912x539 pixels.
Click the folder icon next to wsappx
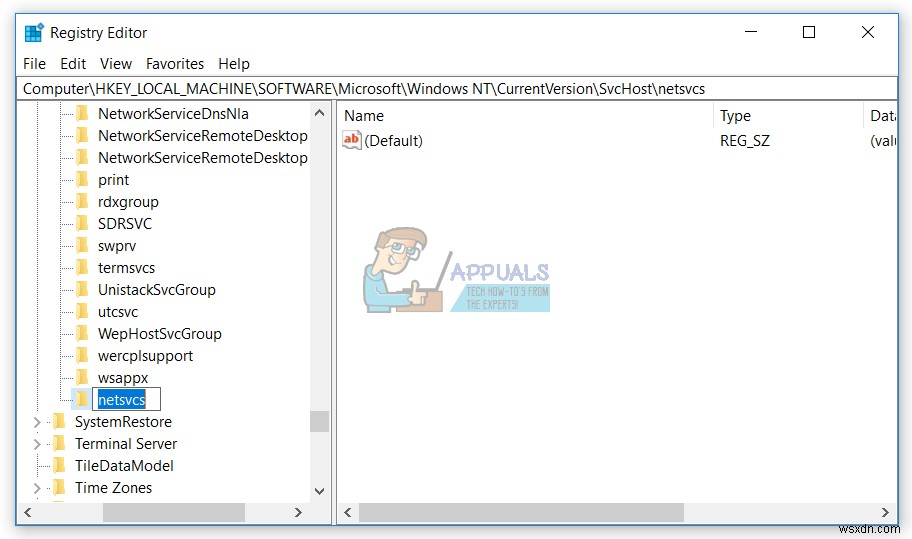82,378
